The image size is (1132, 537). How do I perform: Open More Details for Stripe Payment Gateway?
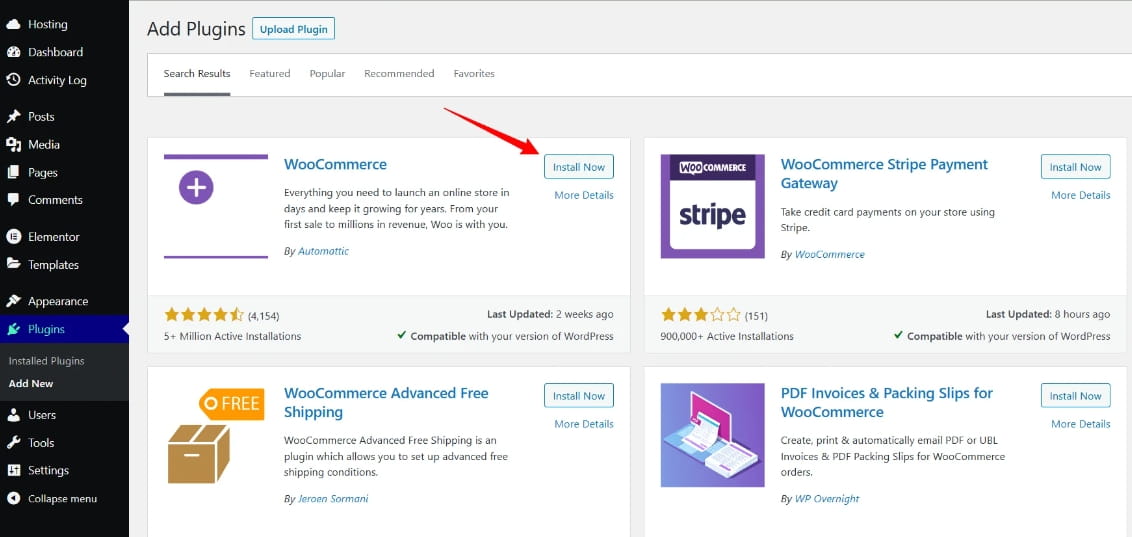click(x=1081, y=195)
